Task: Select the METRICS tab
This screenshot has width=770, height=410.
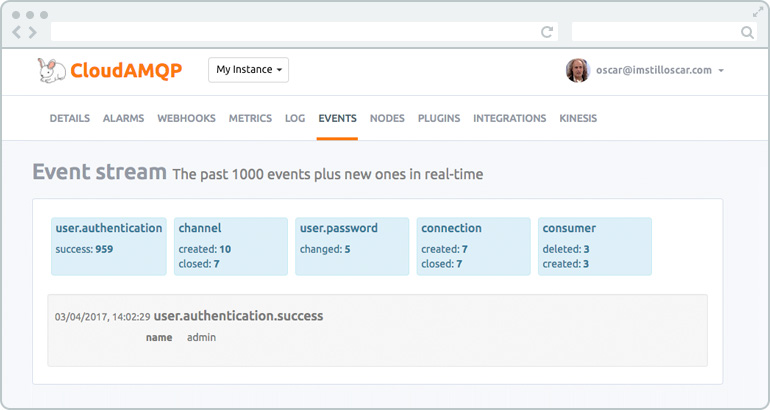Action: (x=250, y=118)
